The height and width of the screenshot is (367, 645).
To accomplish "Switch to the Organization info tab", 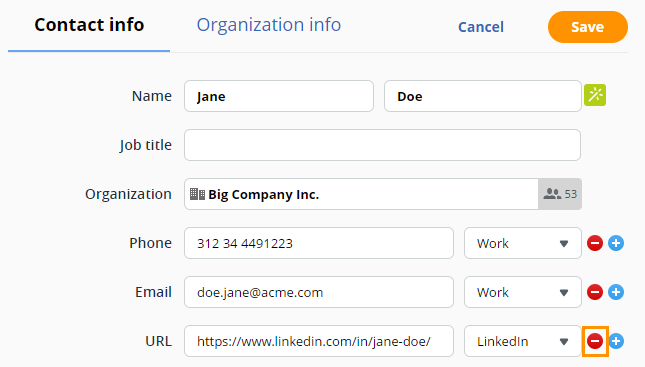I will (269, 25).
